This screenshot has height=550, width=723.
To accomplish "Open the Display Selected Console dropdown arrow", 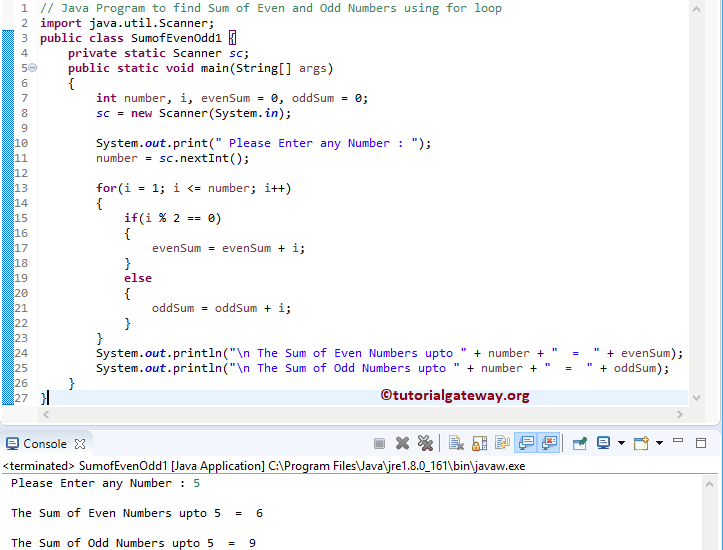I will pos(622,443).
